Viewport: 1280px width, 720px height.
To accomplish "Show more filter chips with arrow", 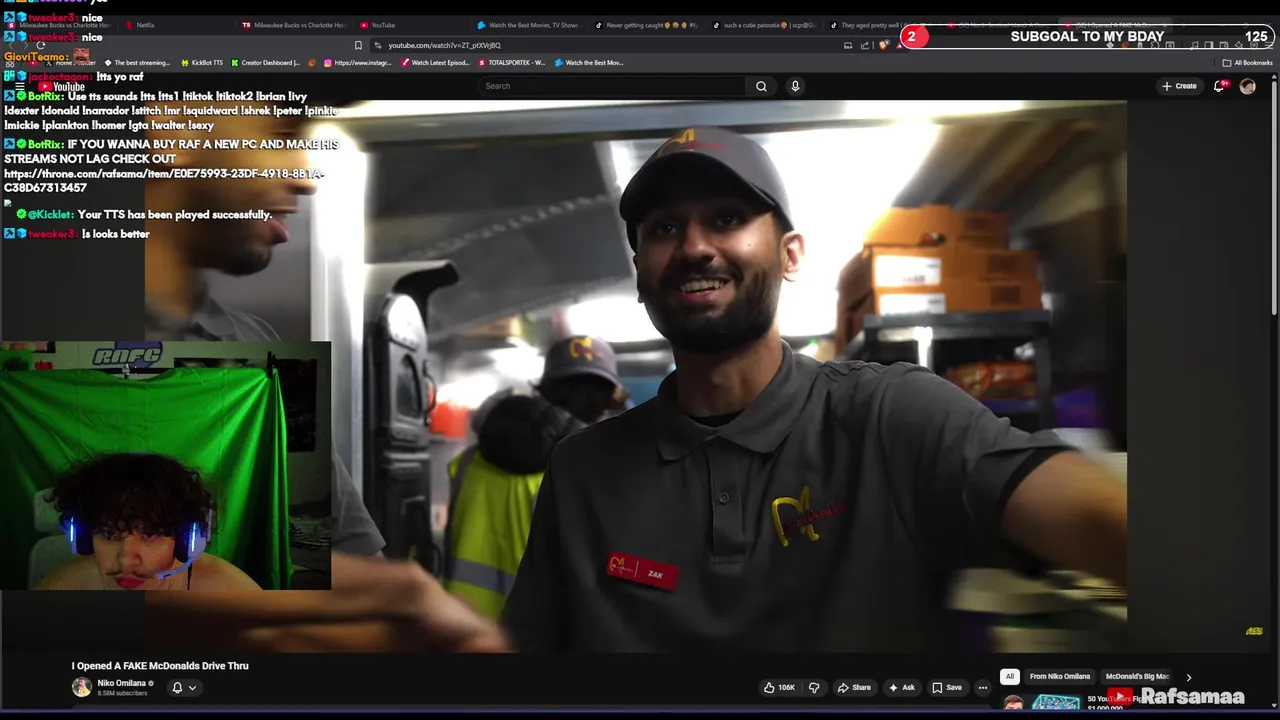I will pyautogui.click(x=1188, y=677).
